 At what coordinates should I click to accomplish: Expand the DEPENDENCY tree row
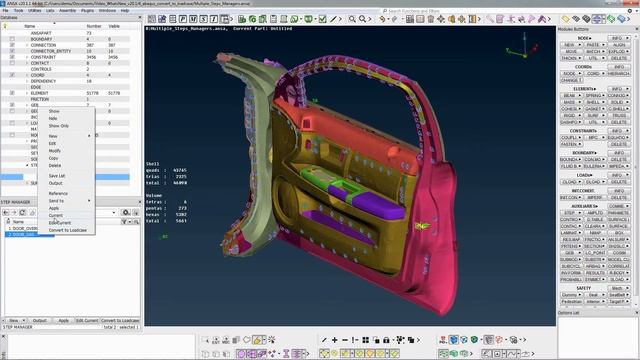(27, 81)
